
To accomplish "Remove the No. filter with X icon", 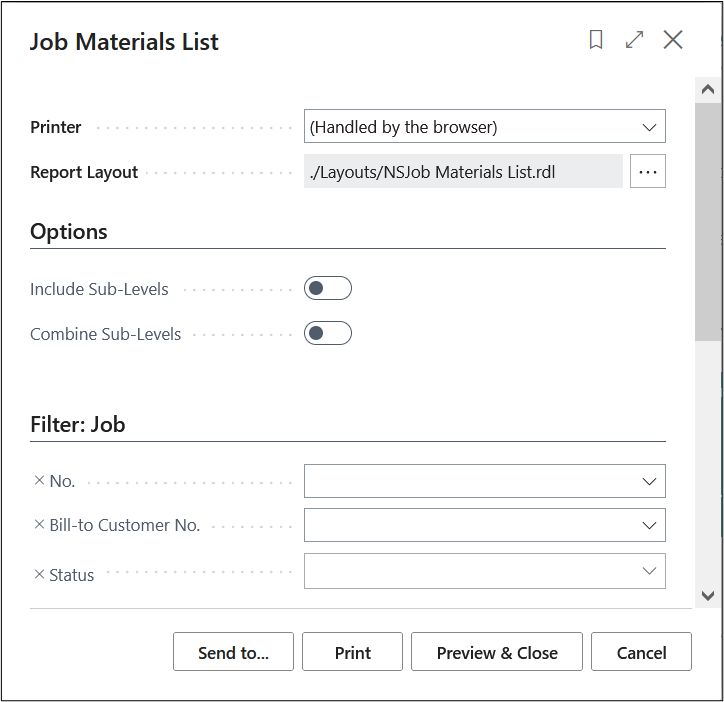I will click(39, 481).
